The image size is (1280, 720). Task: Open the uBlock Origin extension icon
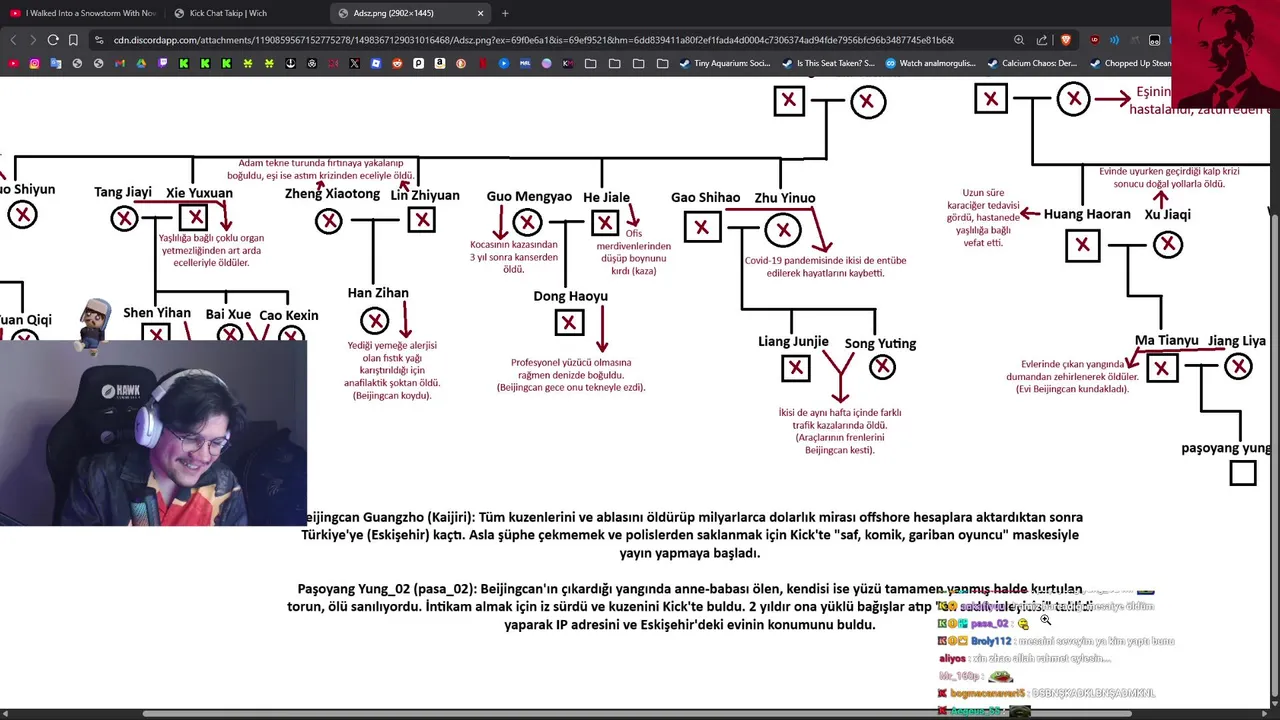(x=1095, y=40)
